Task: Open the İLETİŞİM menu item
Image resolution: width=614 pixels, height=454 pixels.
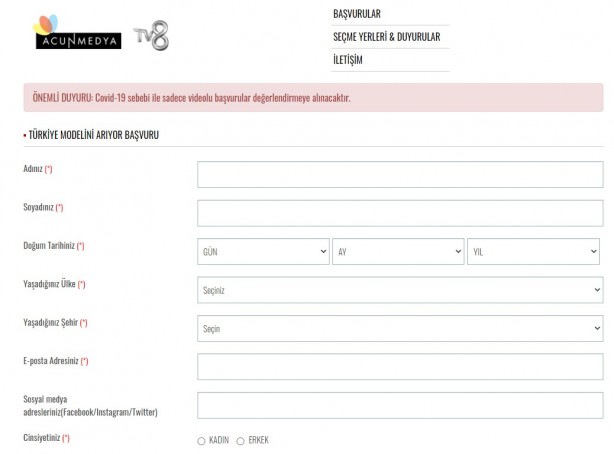Action: coord(348,60)
